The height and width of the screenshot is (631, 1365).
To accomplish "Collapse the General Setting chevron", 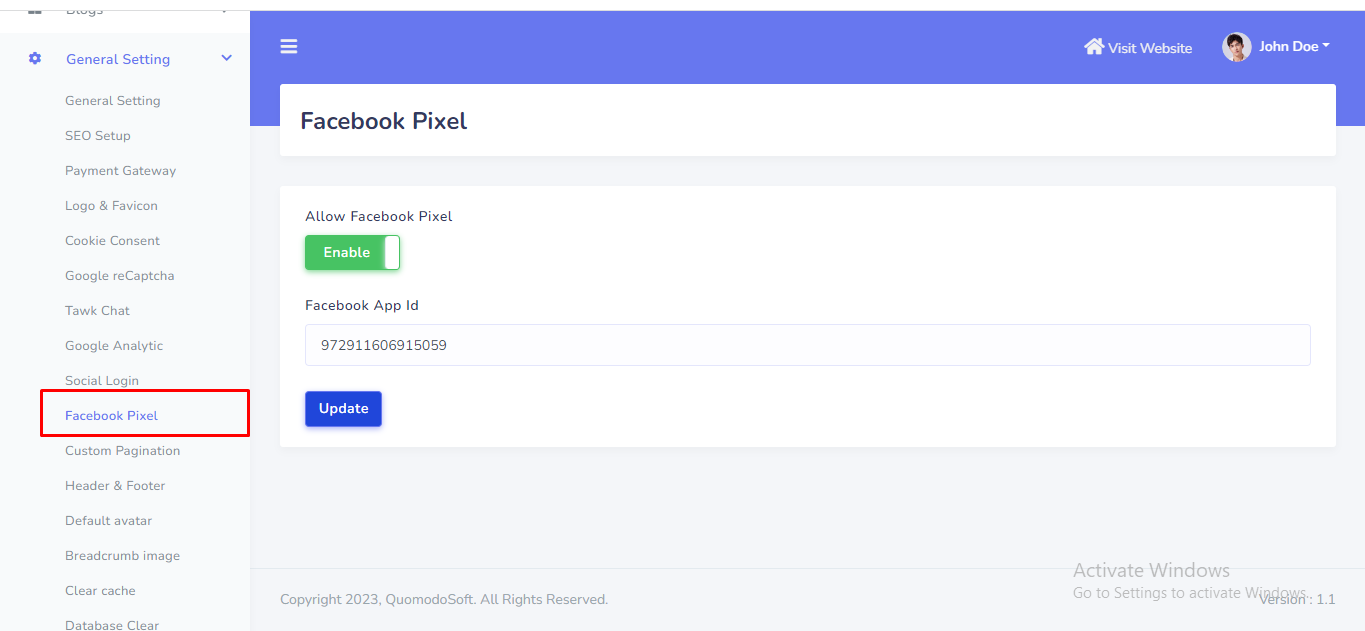I will tap(227, 59).
